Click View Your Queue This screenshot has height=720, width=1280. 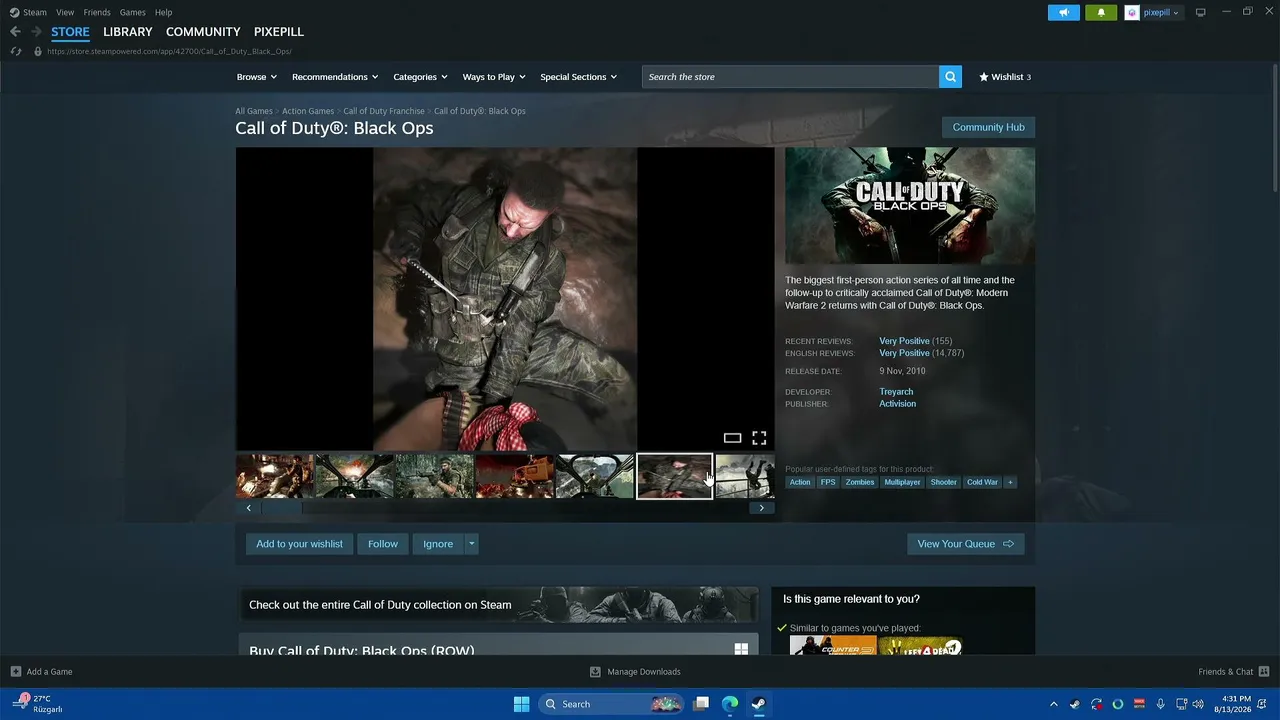point(965,544)
